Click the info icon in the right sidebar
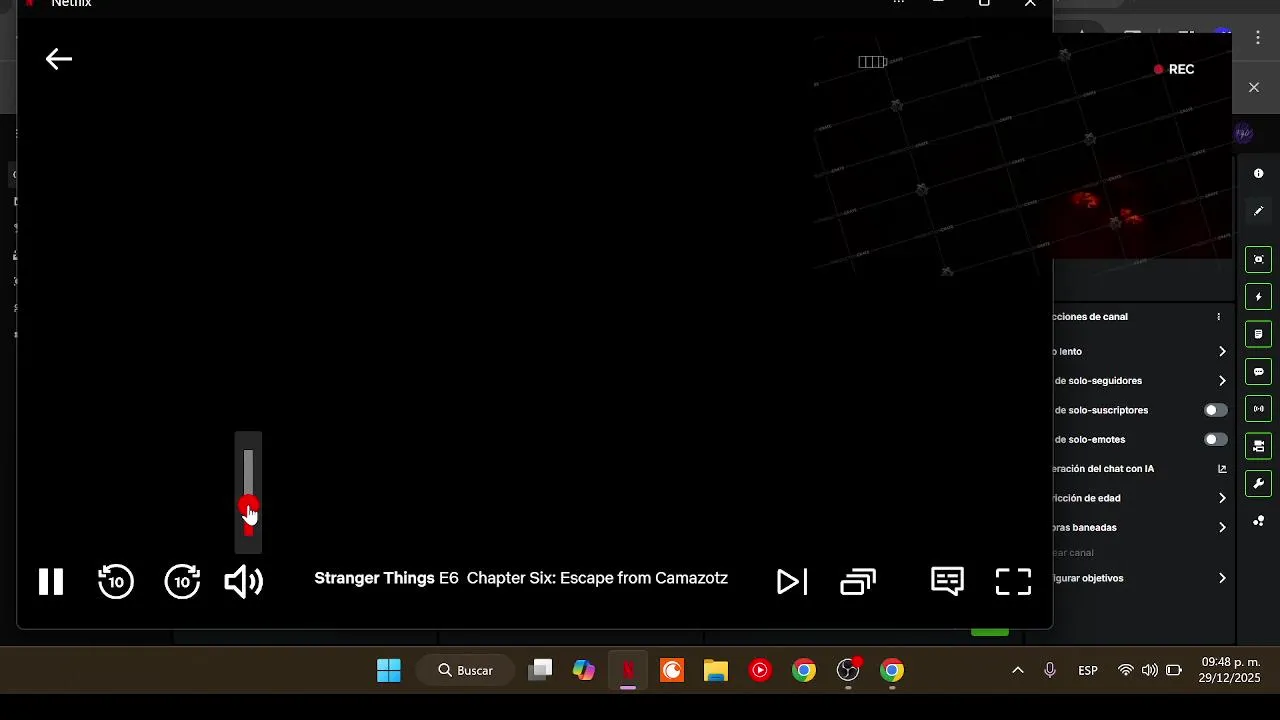The width and height of the screenshot is (1280, 720). click(1259, 174)
